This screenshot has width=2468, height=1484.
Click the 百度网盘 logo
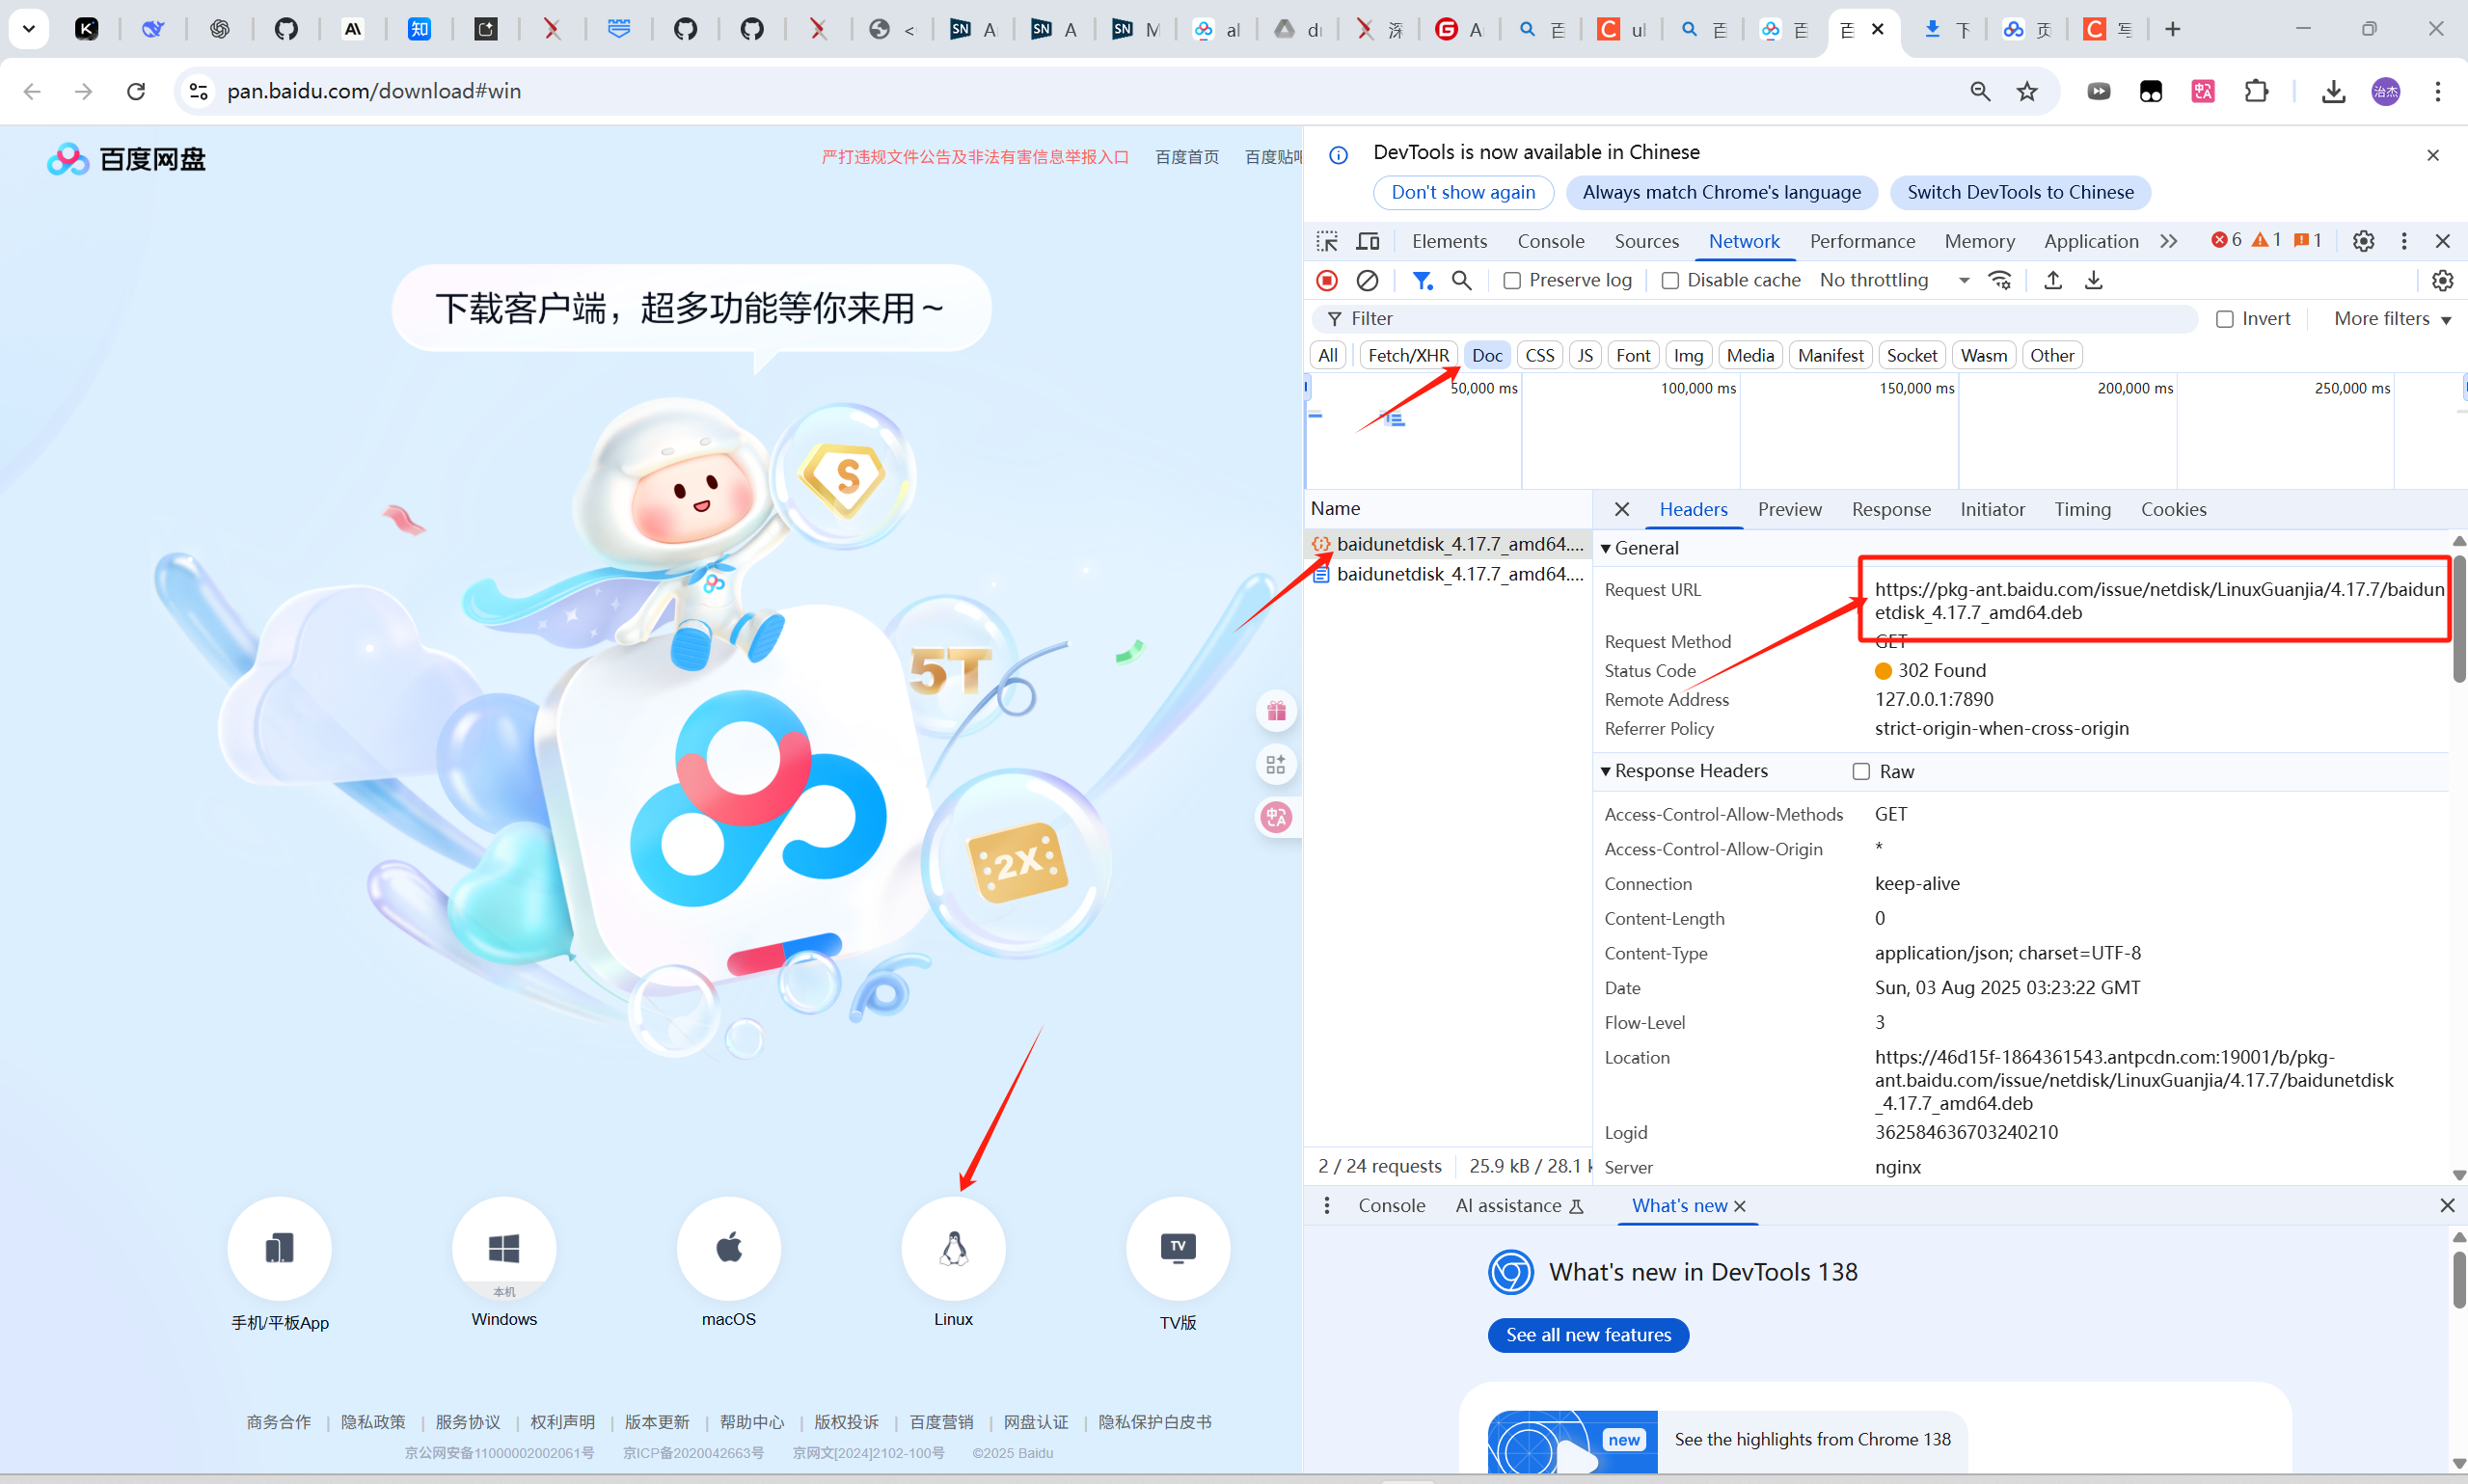pos(126,159)
